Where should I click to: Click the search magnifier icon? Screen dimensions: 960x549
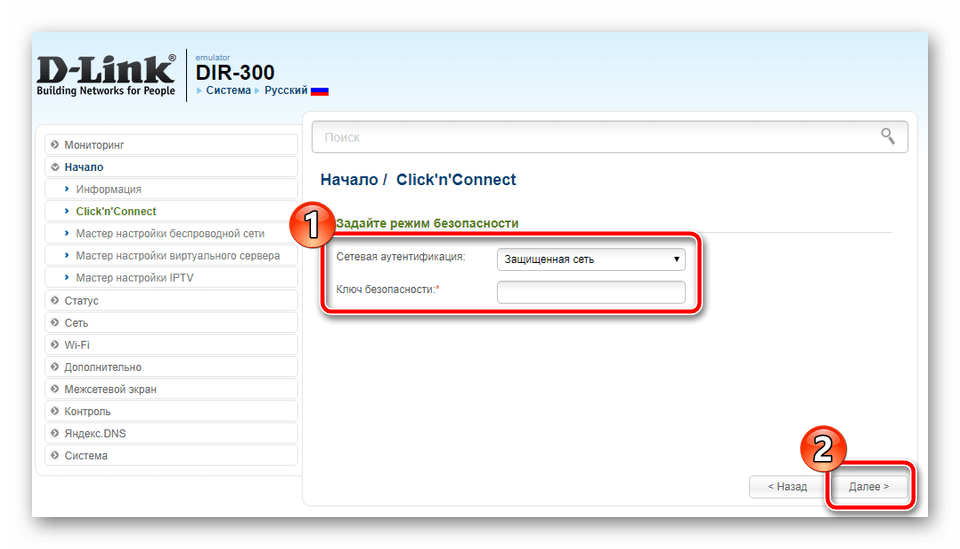(888, 136)
